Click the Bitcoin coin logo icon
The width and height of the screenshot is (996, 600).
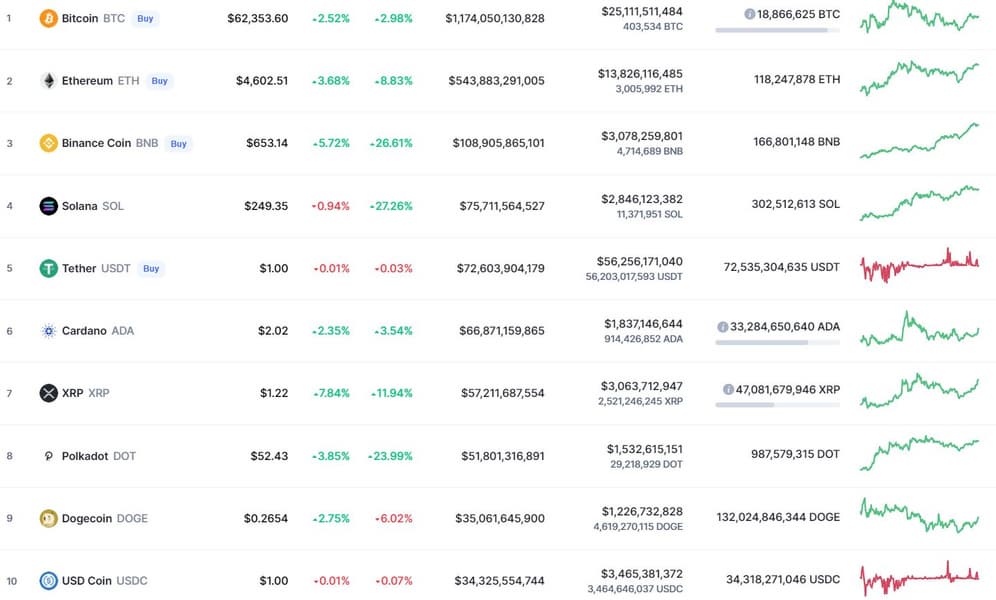click(x=48, y=18)
